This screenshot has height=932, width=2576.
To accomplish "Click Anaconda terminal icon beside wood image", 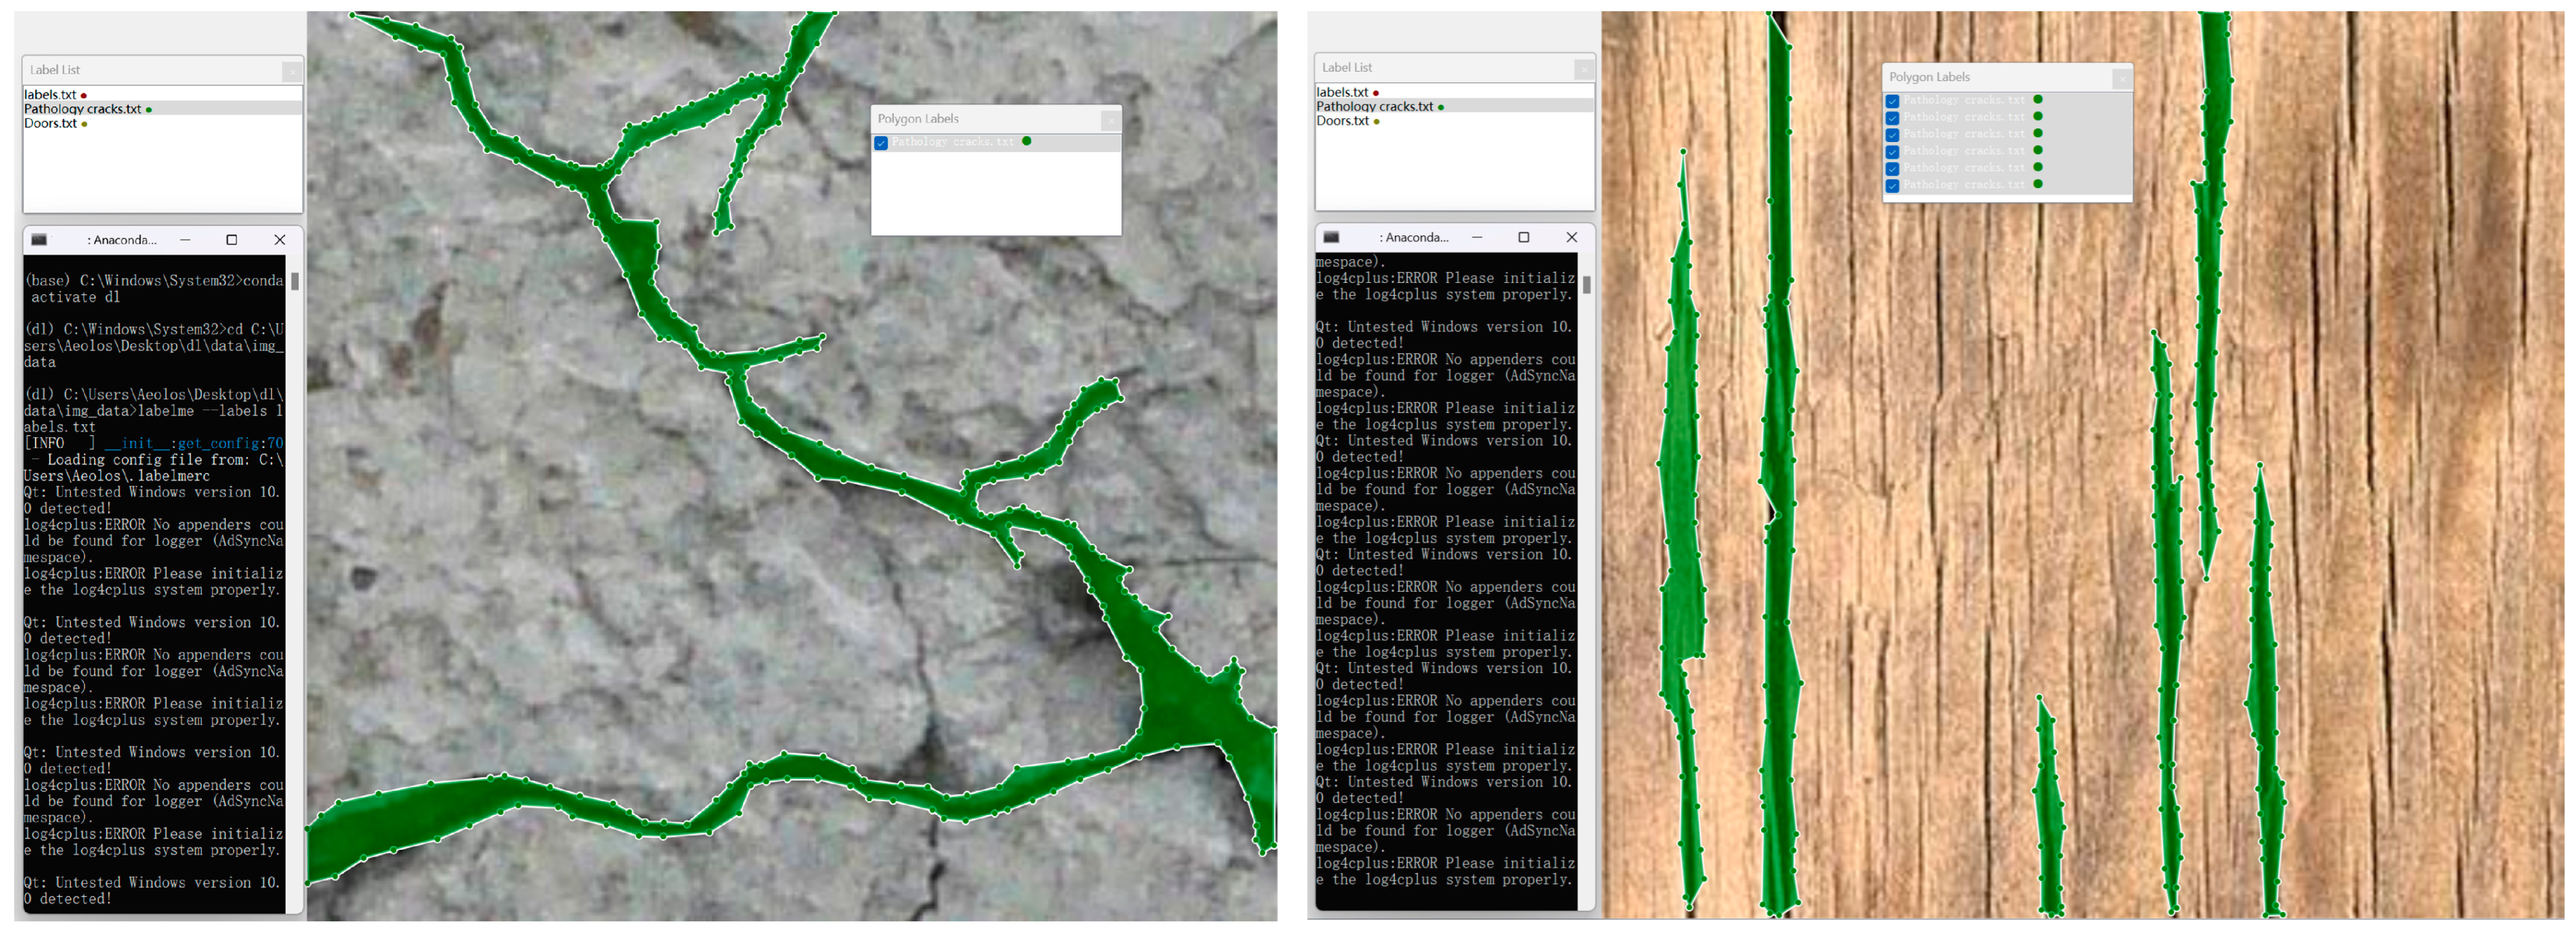I will pos(1331,237).
